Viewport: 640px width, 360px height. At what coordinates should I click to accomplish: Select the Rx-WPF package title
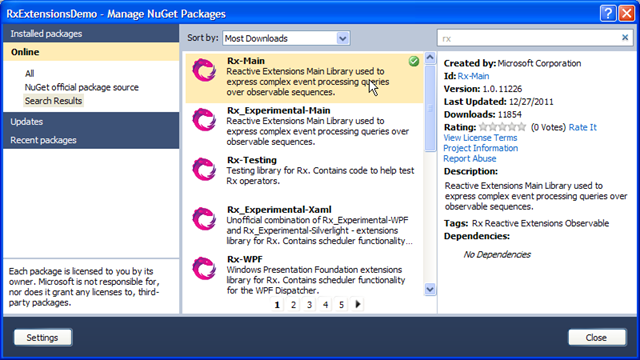tap(244, 259)
